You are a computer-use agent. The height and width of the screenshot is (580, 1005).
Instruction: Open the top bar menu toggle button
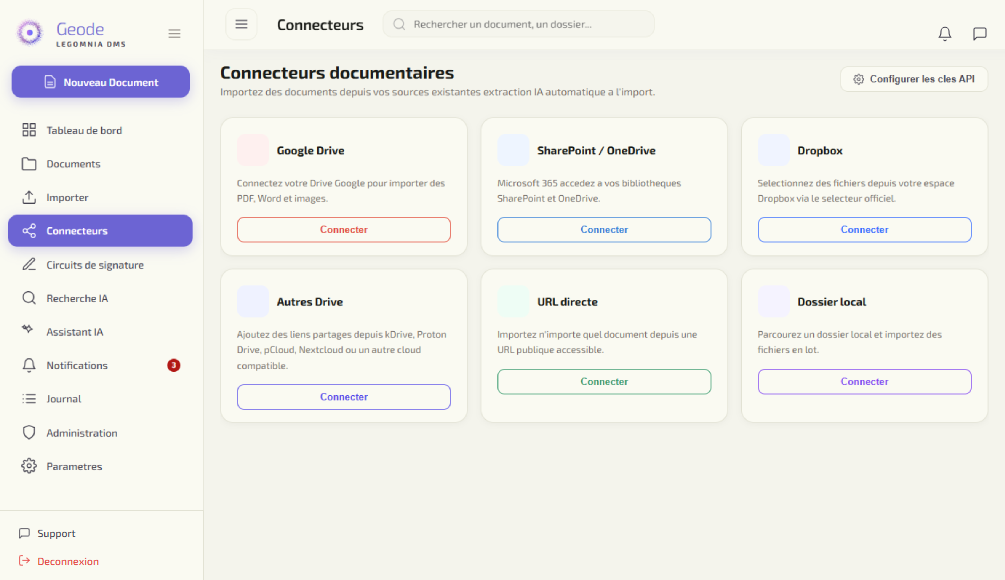[242, 24]
